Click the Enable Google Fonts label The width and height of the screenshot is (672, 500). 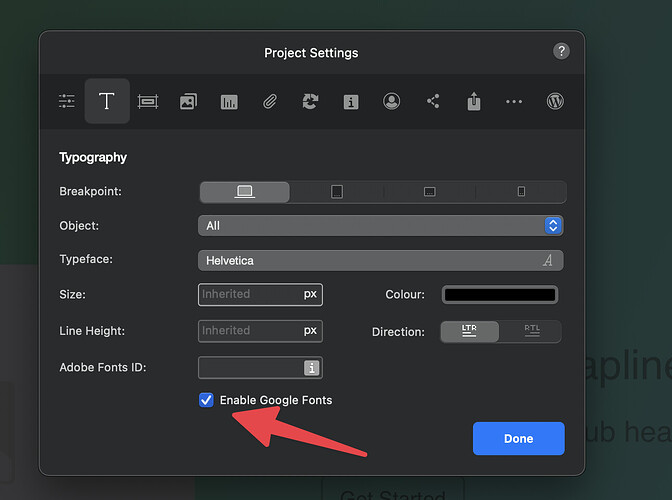pos(276,400)
